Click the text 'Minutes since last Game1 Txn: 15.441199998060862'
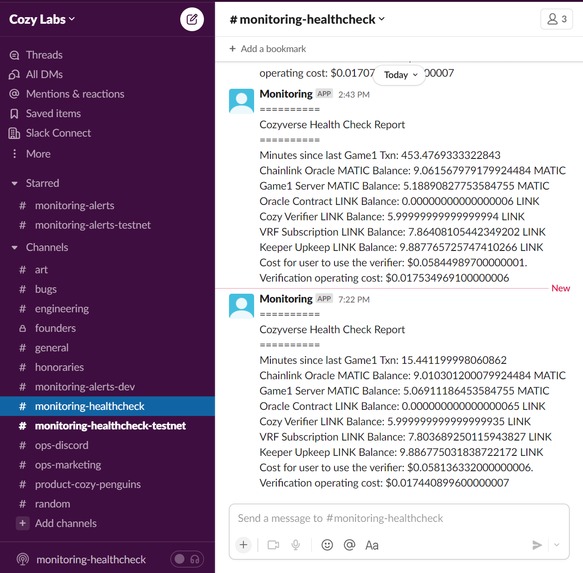The width and height of the screenshot is (583, 573). pyautogui.click(x=383, y=360)
